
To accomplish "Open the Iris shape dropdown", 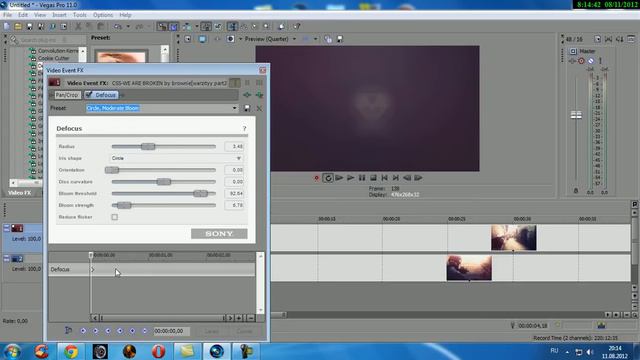I will coord(239,158).
